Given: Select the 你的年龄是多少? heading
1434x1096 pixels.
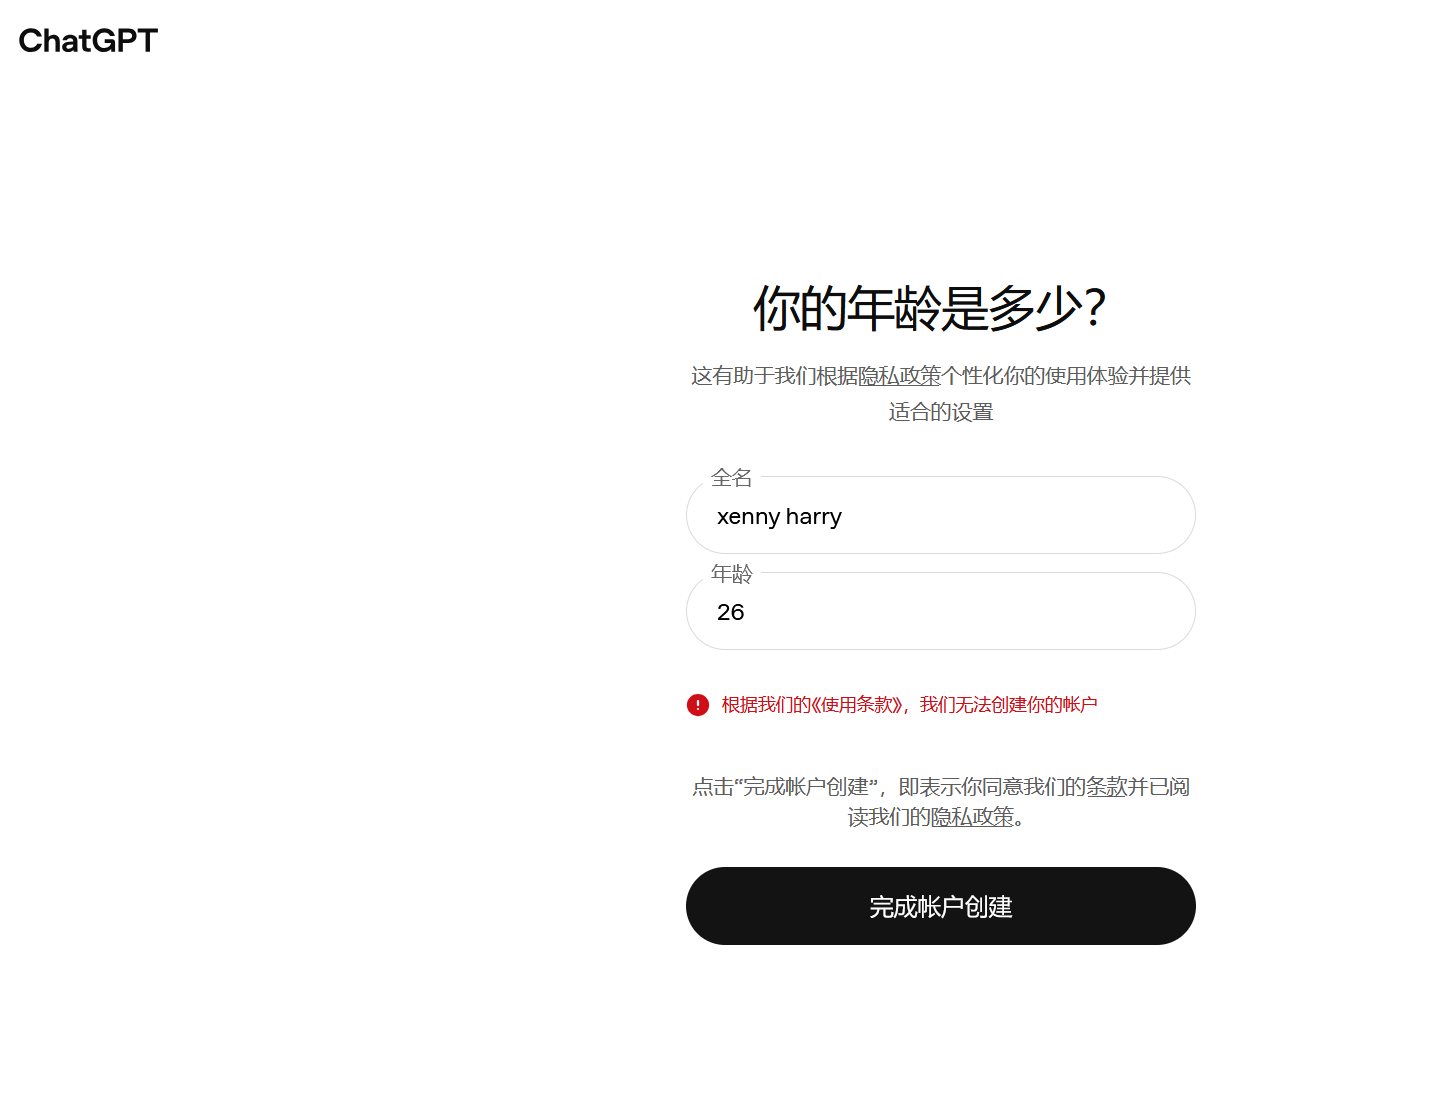Looking at the screenshot, I should click(x=929, y=308).
